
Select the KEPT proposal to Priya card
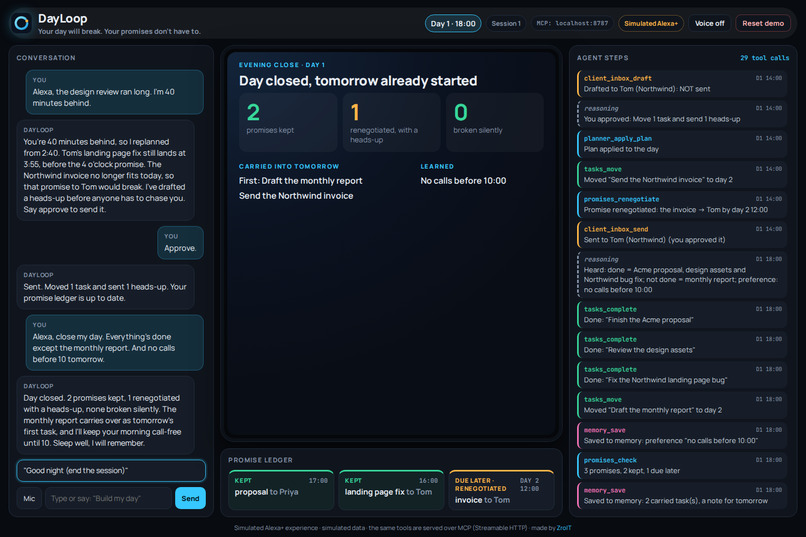(281, 490)
